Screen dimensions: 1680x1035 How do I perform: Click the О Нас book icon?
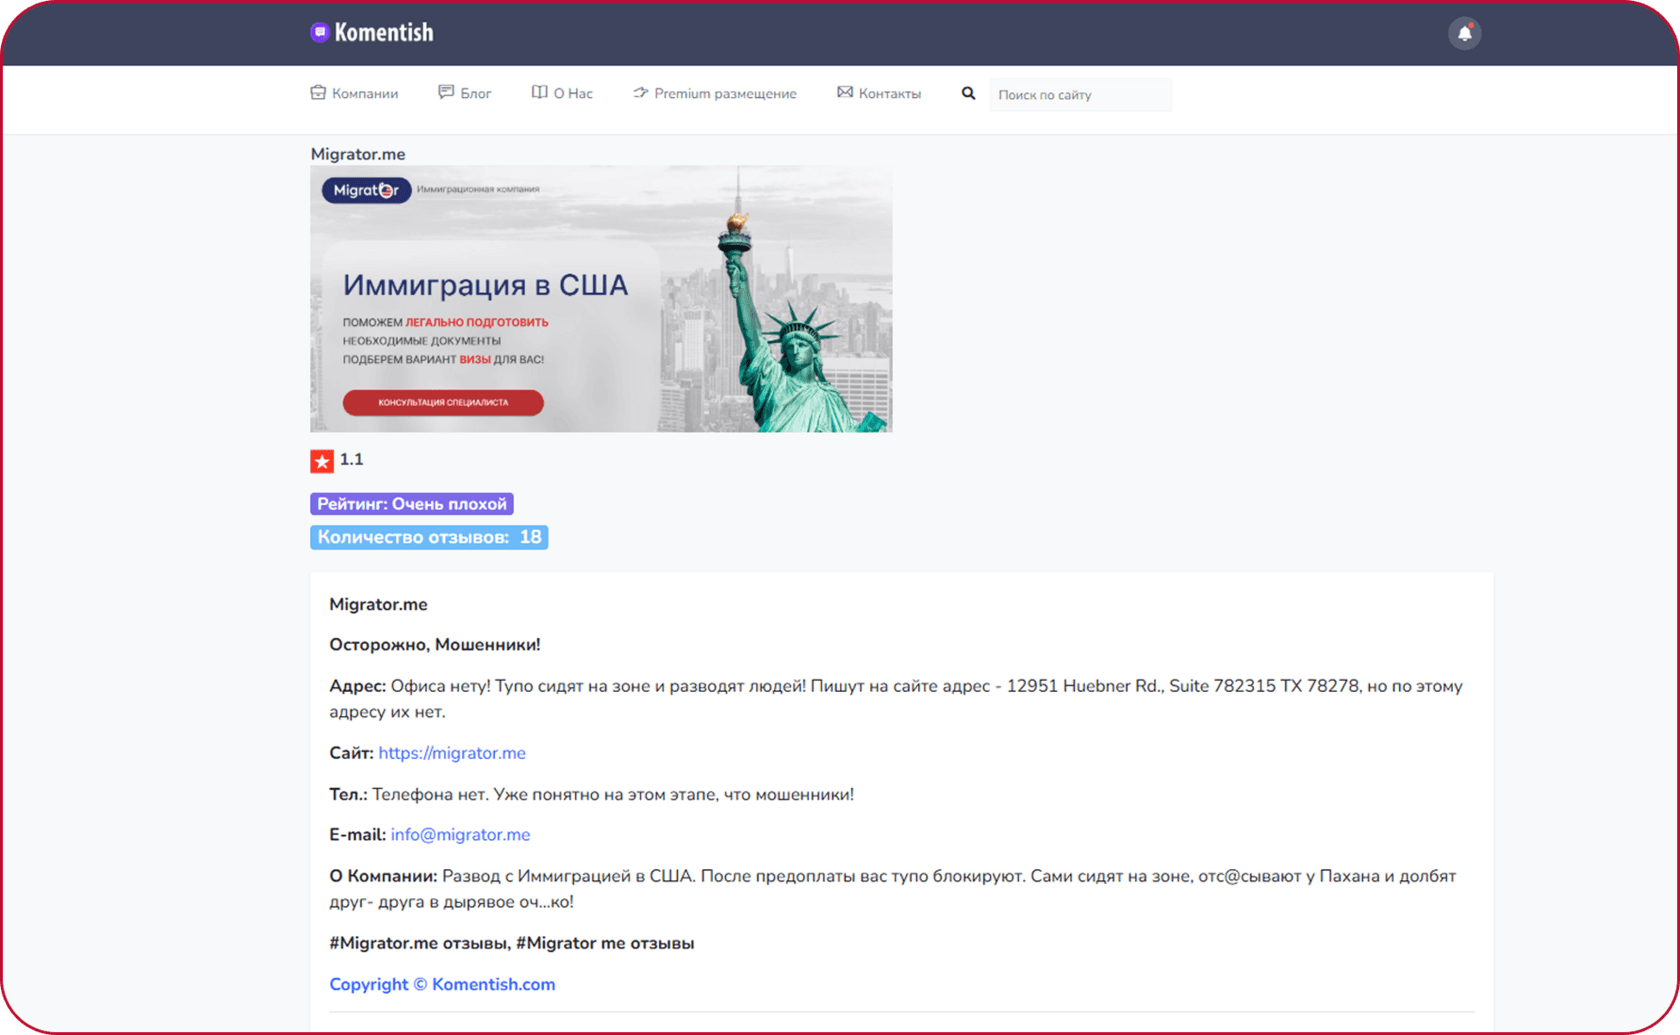tap(539, 92)
